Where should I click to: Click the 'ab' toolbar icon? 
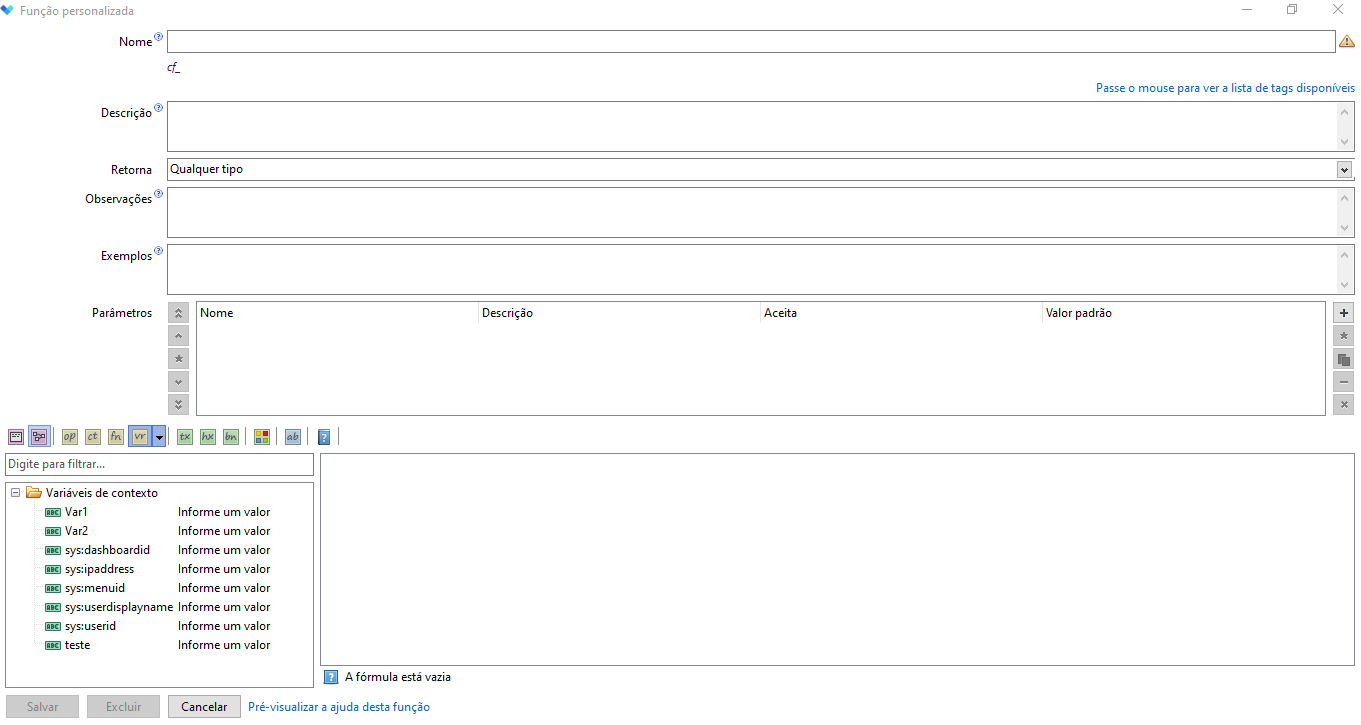(x=293, y=437)
